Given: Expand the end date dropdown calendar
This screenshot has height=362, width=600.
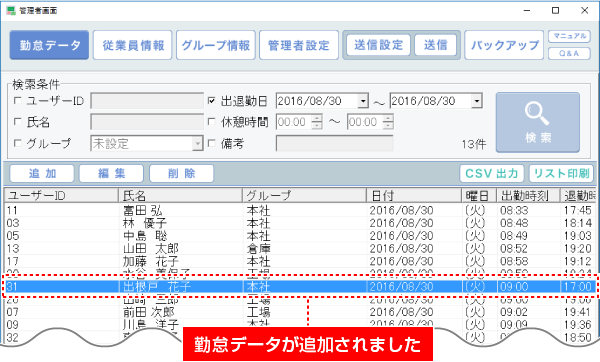Looking at the screenshot, I should [476, 101].
